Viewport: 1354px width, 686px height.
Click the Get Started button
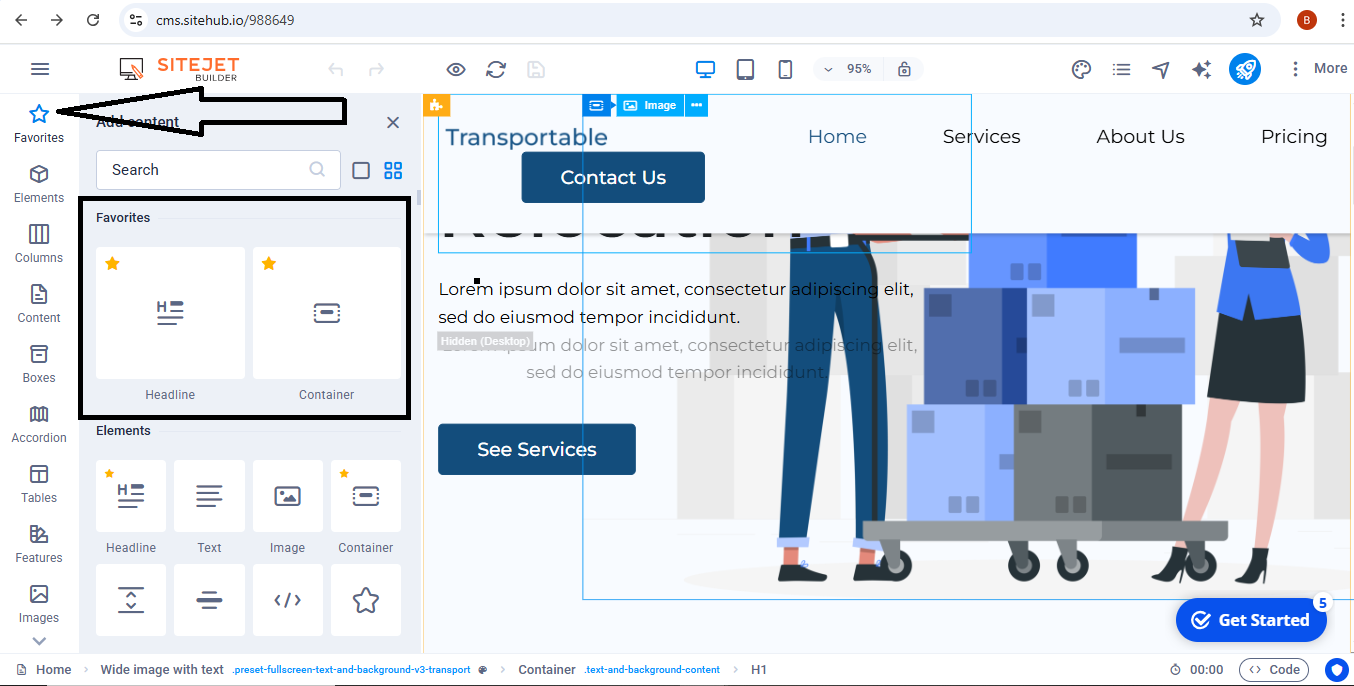pyautogui.click(x=1251, y=620)
